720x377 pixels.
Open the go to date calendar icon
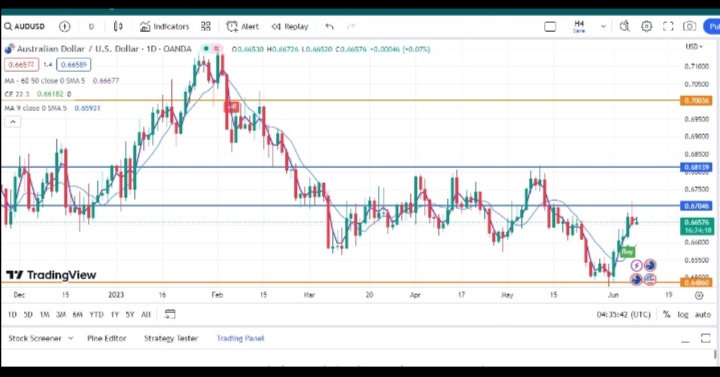pos(170,315)
